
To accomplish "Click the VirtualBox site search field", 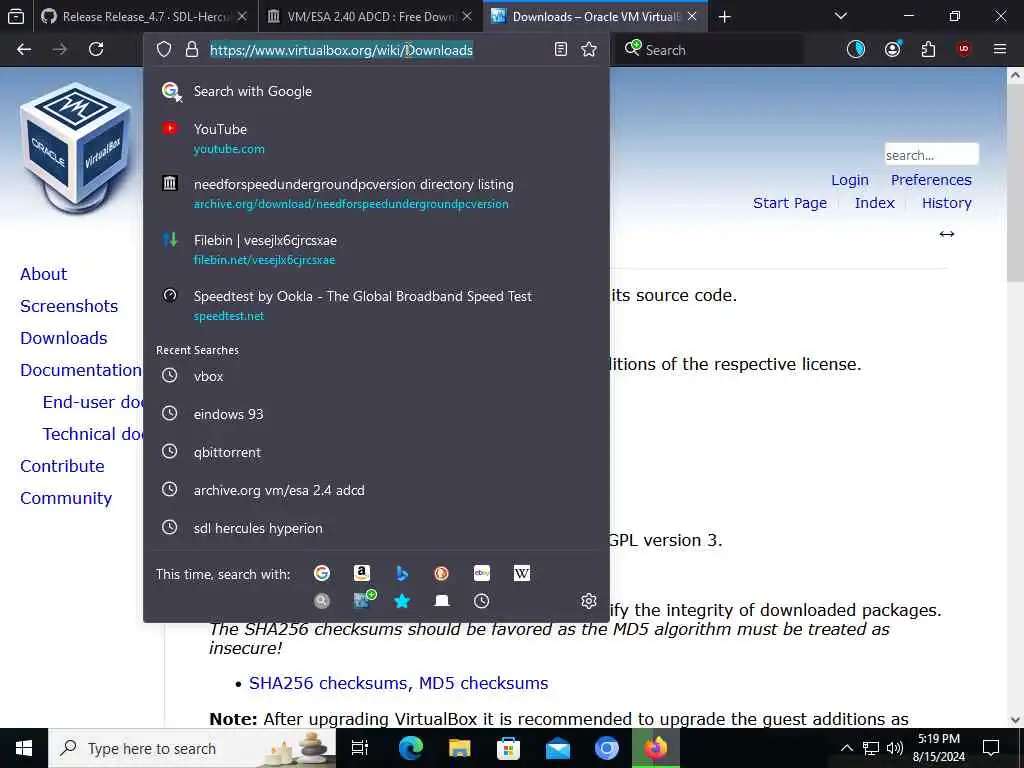I will pyautogui.click(x=931, y=155).
